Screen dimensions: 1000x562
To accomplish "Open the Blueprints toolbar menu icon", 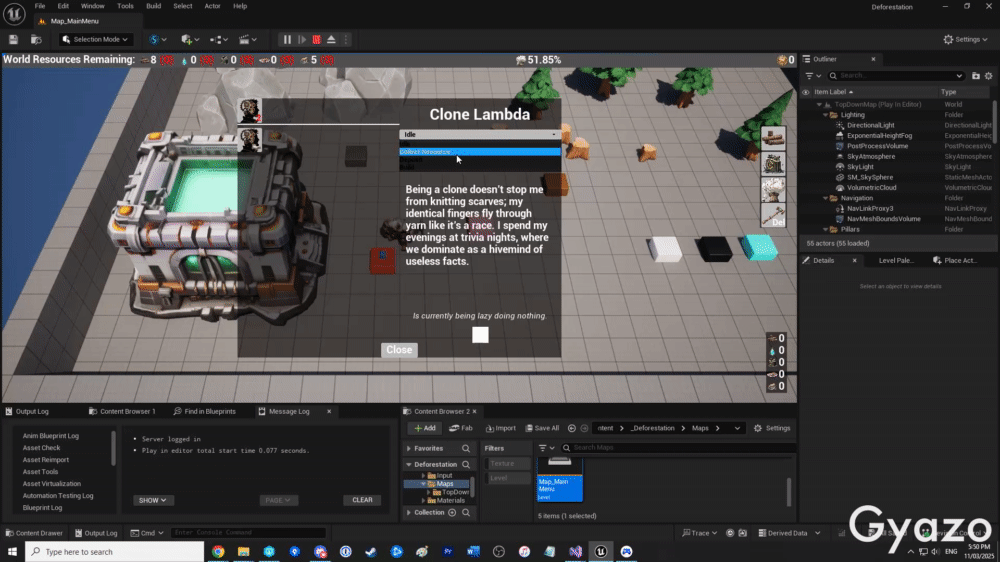I will click(x=218, y=39).
